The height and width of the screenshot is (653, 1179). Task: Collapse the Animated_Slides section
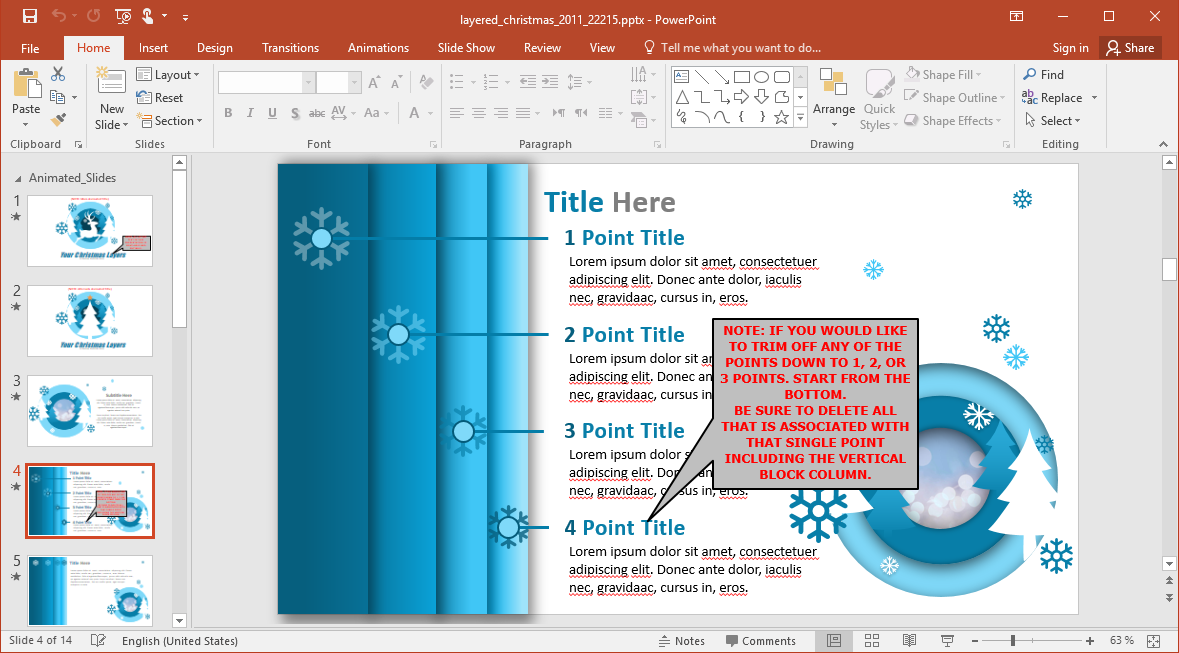tap(18, 178)
